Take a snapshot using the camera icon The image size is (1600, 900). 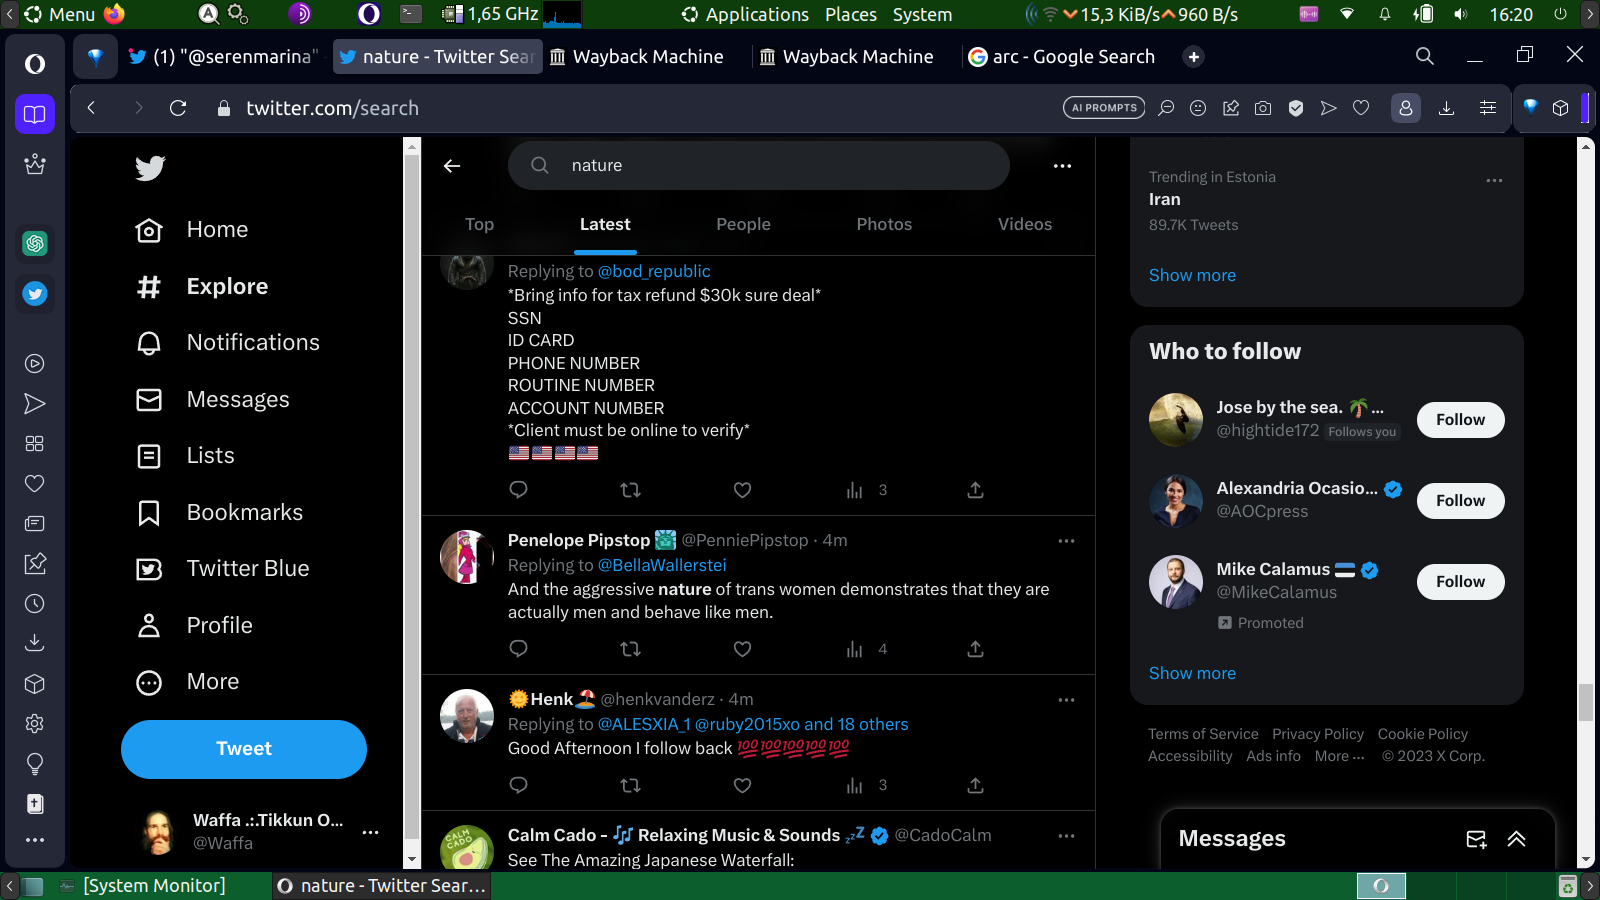[1263, 108]
